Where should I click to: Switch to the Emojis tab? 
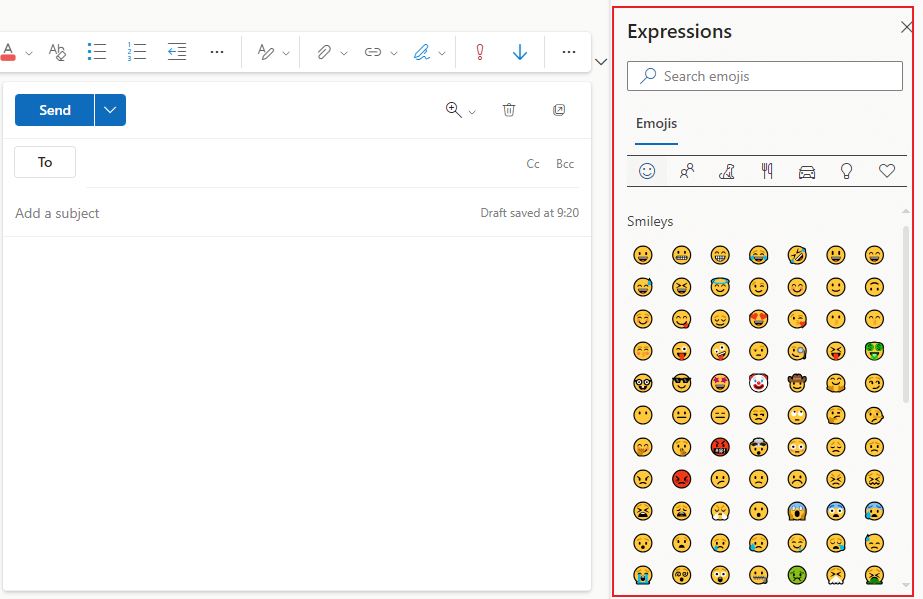point(656,124)
